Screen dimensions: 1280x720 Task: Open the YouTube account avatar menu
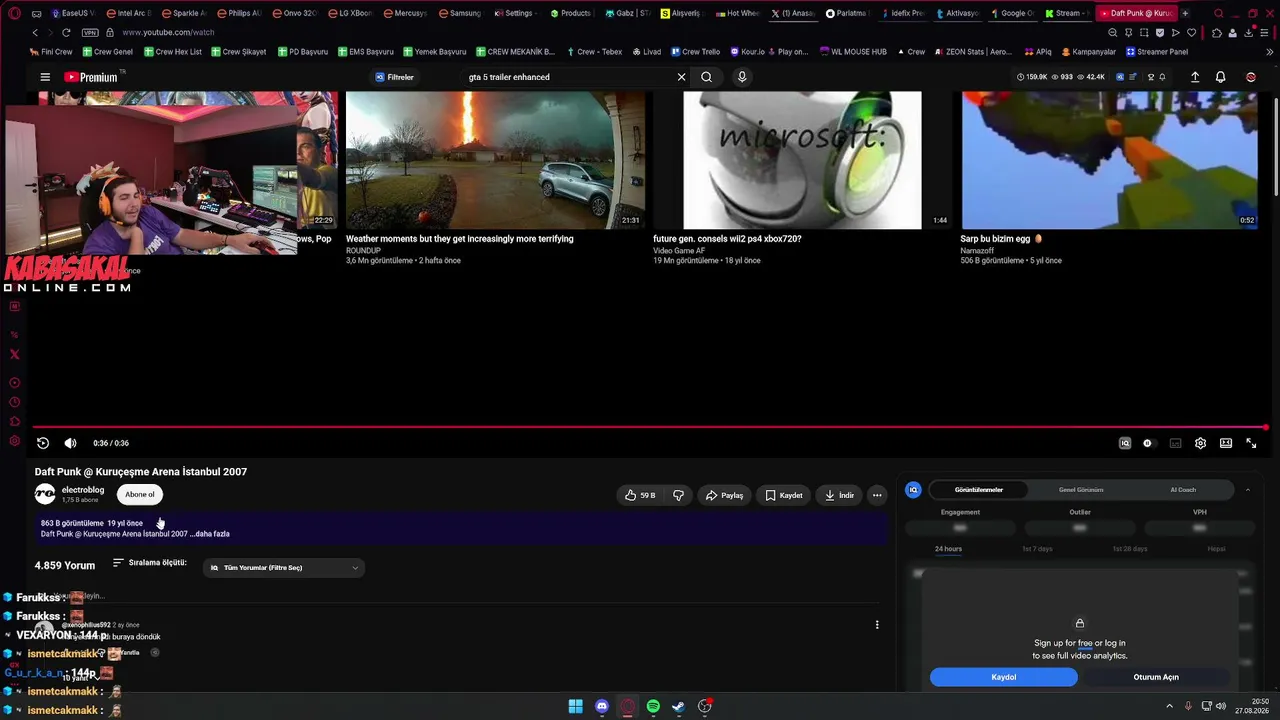pos(1250,77)
